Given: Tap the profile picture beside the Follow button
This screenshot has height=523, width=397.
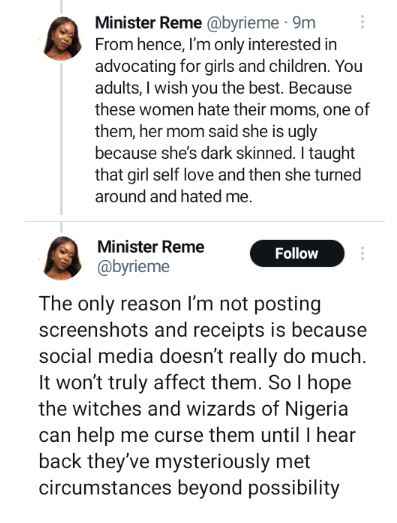Looking at the screenshot, I should (x=62, y=258).
